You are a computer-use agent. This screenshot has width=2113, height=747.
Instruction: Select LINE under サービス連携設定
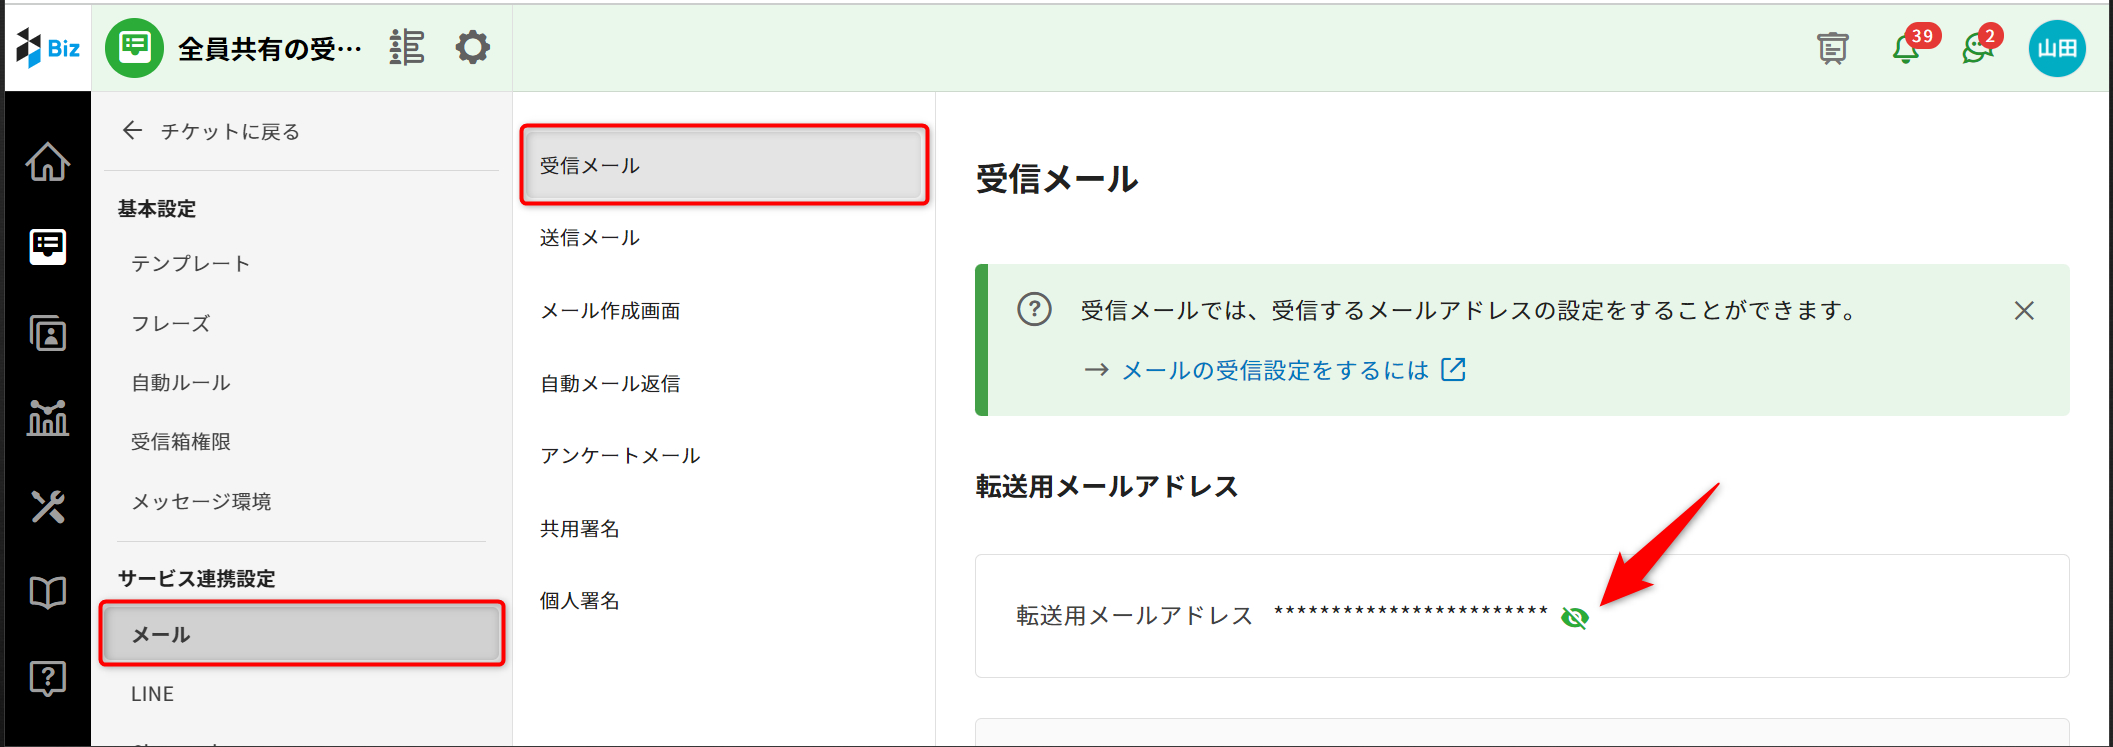tap(152, 694)
